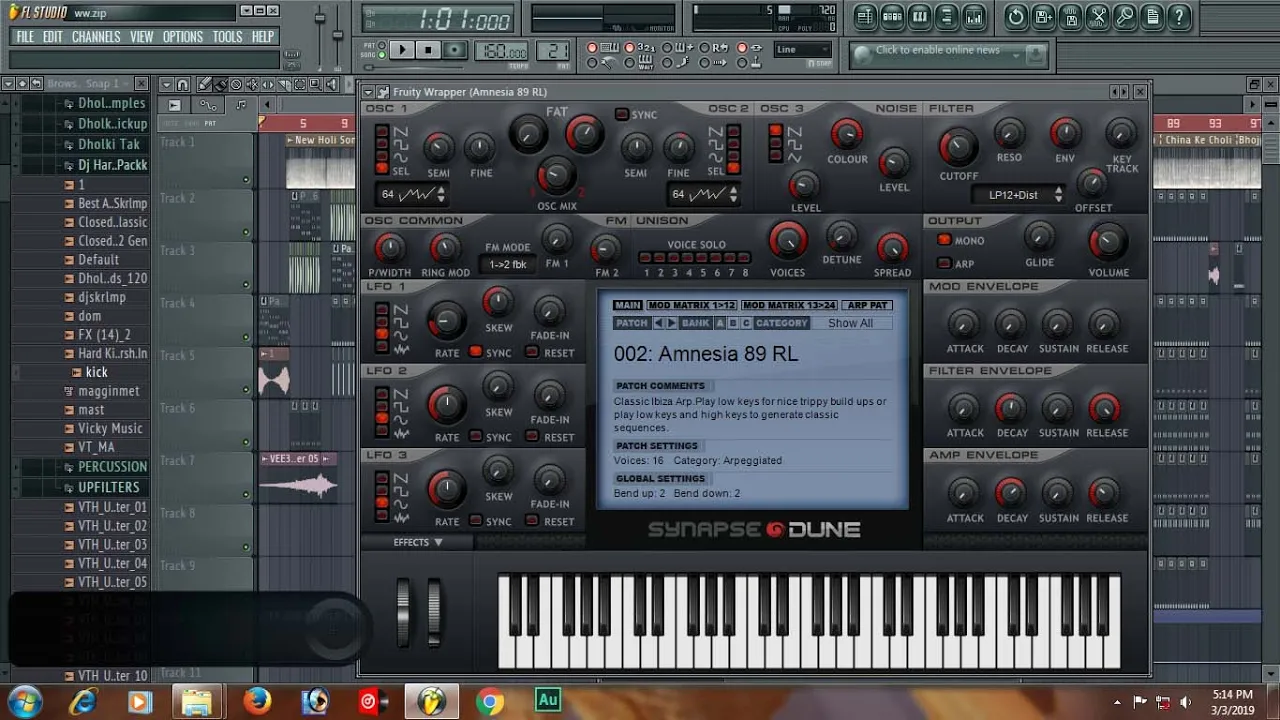Screen dimensions: 1280x720
Task: Select the playlist pencil draw tool
Action: tap(204, 84)
